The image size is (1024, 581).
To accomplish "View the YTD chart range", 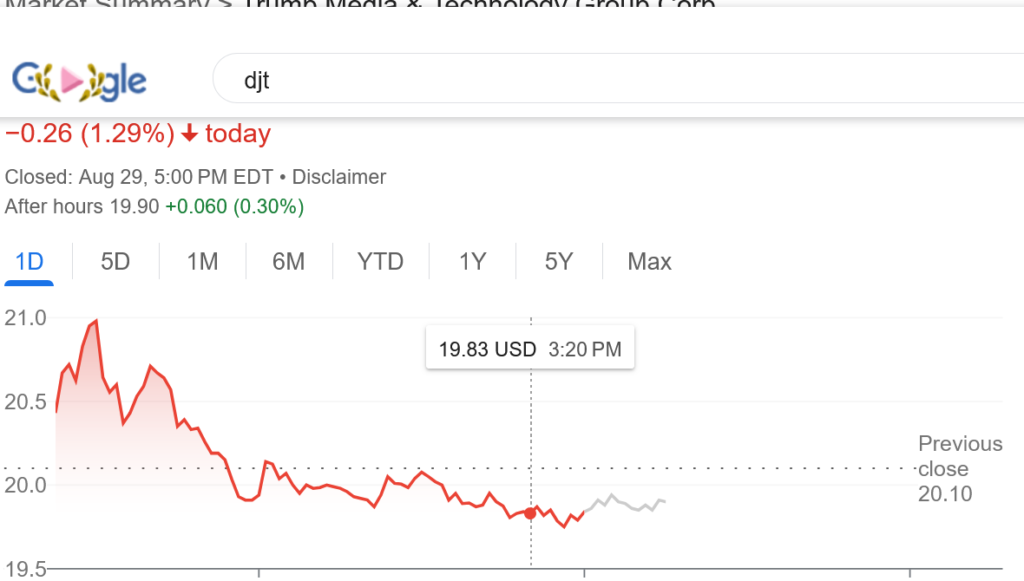I will coord(380,262).
